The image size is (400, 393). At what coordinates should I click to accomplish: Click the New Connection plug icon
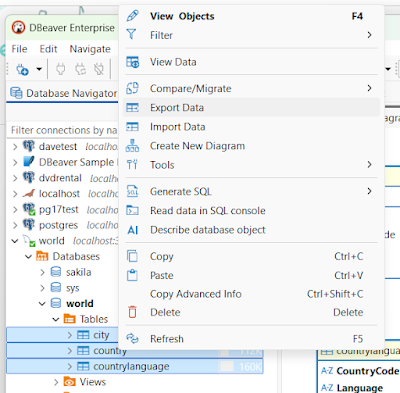22,70
